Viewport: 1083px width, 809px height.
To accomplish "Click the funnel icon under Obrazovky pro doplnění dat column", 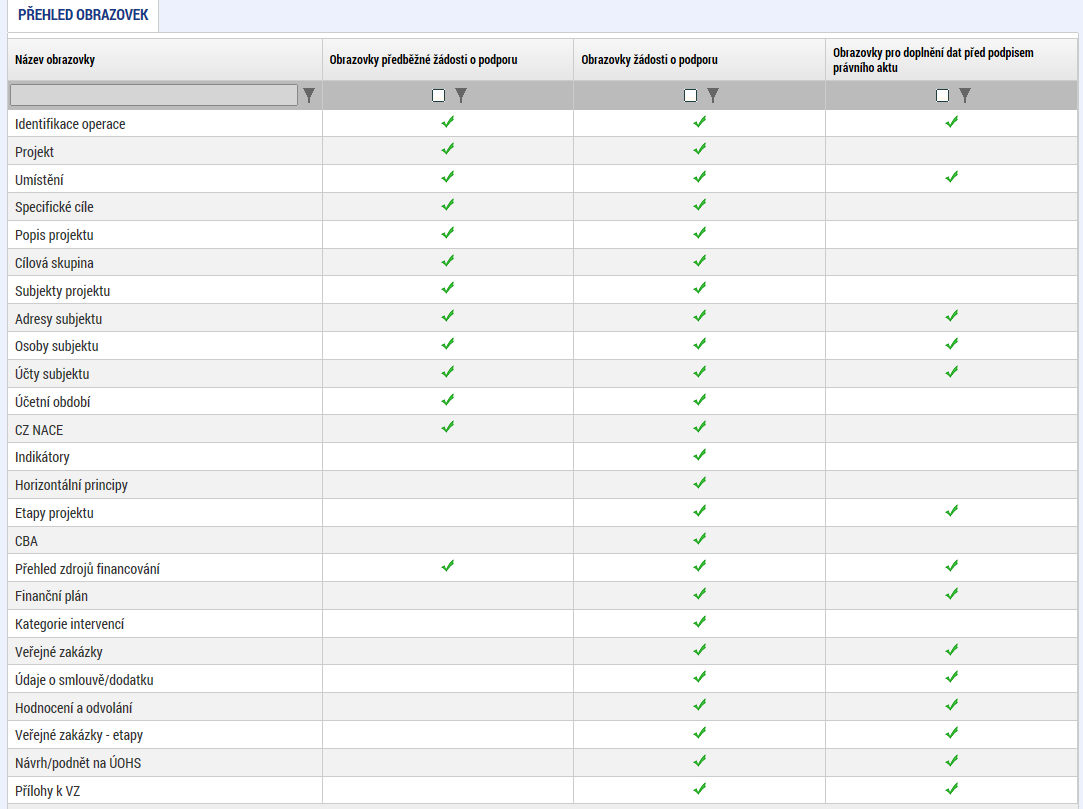I will click(966, 95).
